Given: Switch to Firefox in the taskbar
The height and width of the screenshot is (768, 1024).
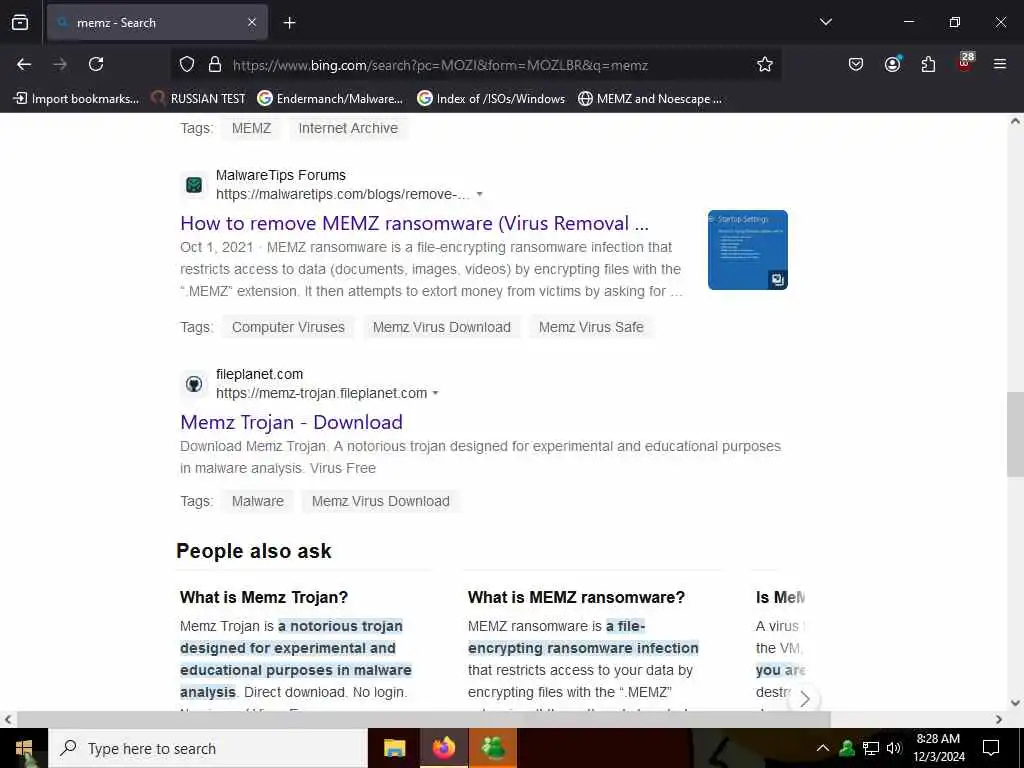Looking at the screenshot, I should pyautogui.click(x=443, y=748).
